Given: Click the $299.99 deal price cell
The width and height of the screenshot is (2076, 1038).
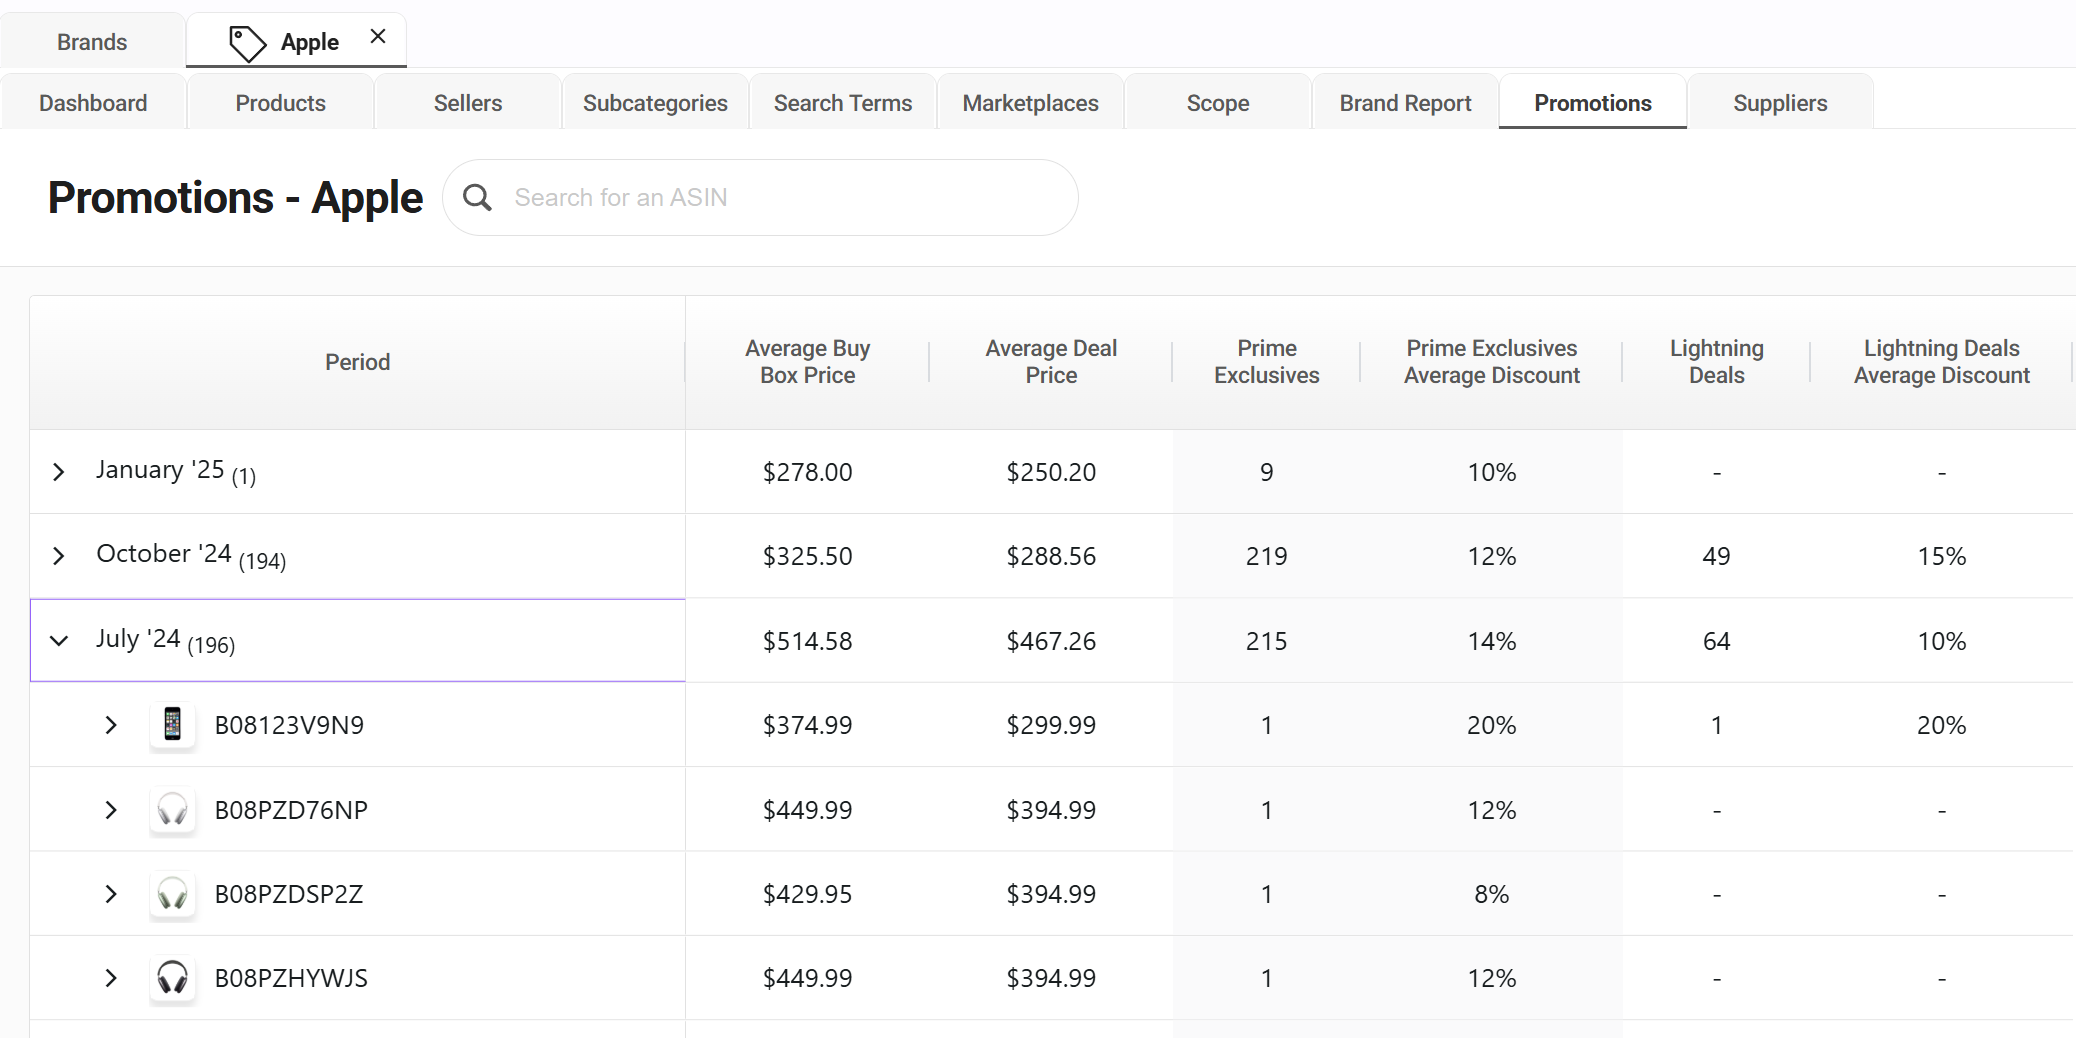Looking at the screenshot, I should click(x=1051, y=725).
